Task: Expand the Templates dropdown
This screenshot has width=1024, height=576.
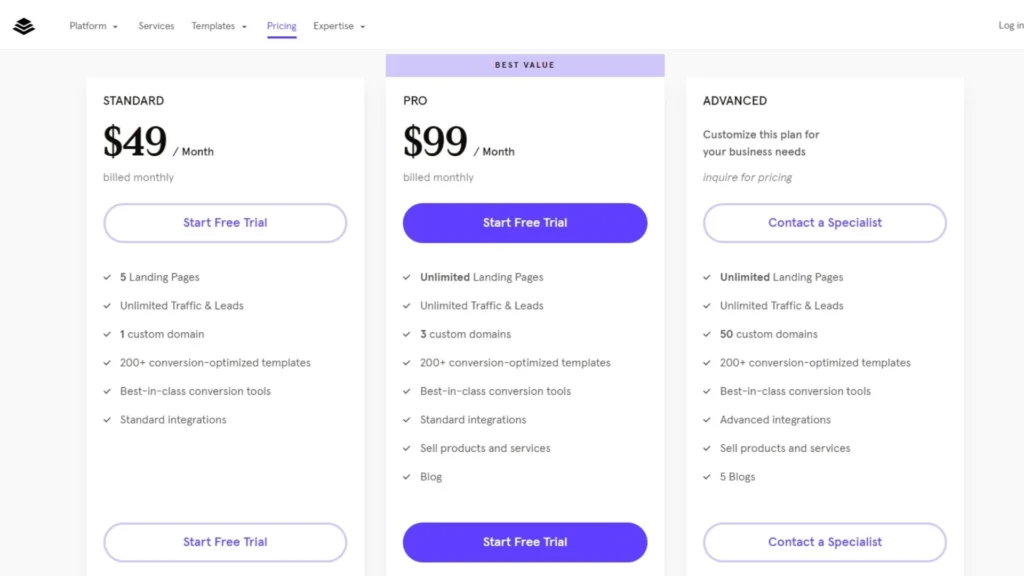Action: coord(218,26)
